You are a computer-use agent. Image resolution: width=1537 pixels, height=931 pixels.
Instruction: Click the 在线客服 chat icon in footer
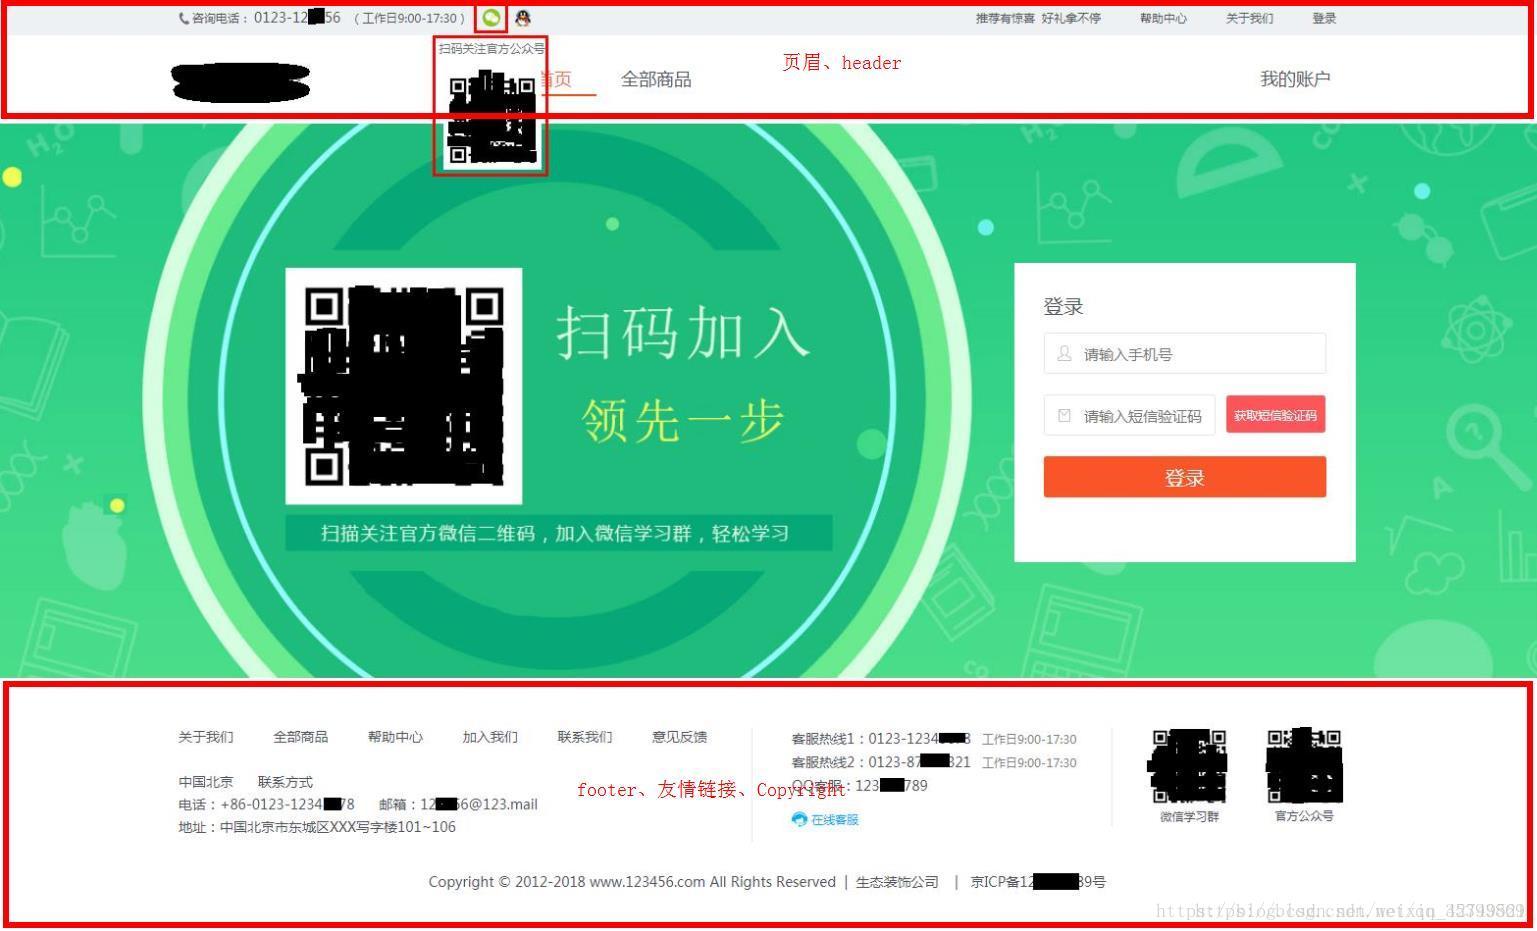point(799,819)
